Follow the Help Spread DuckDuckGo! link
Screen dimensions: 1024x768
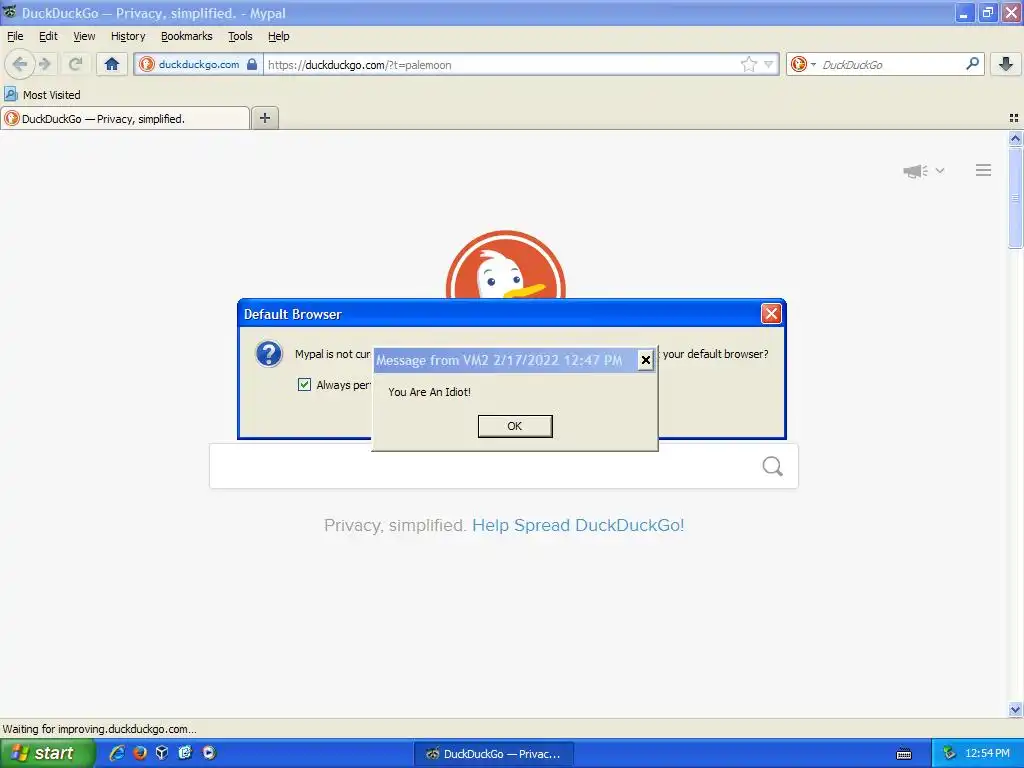coord(578,525)
